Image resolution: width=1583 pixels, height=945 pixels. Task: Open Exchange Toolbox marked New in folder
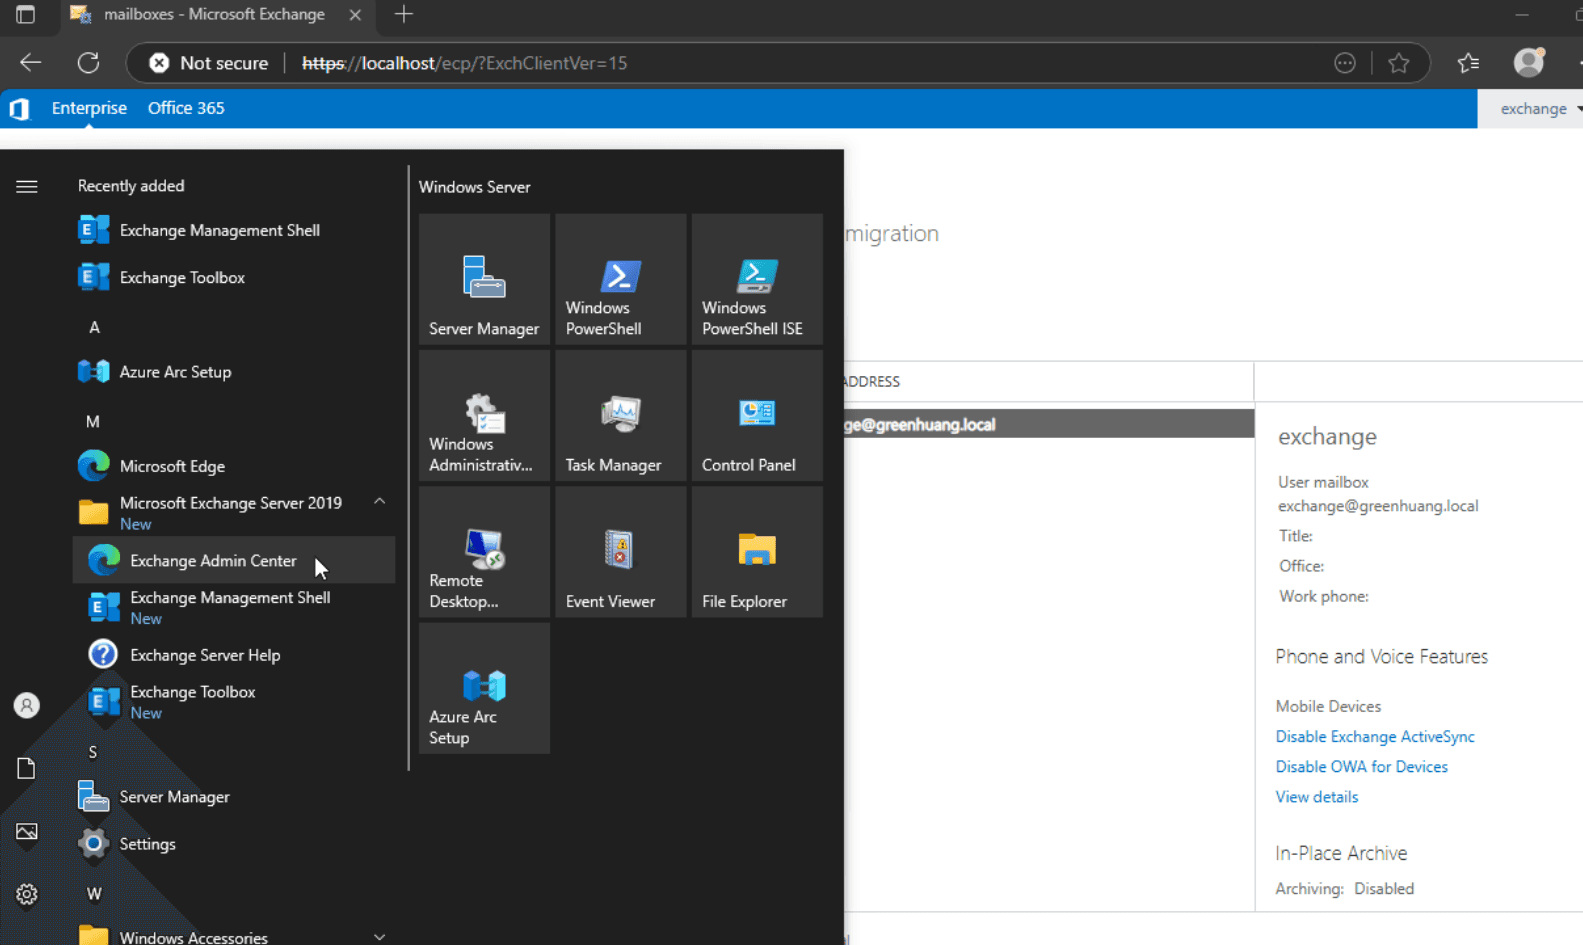[x=234, y=702]
